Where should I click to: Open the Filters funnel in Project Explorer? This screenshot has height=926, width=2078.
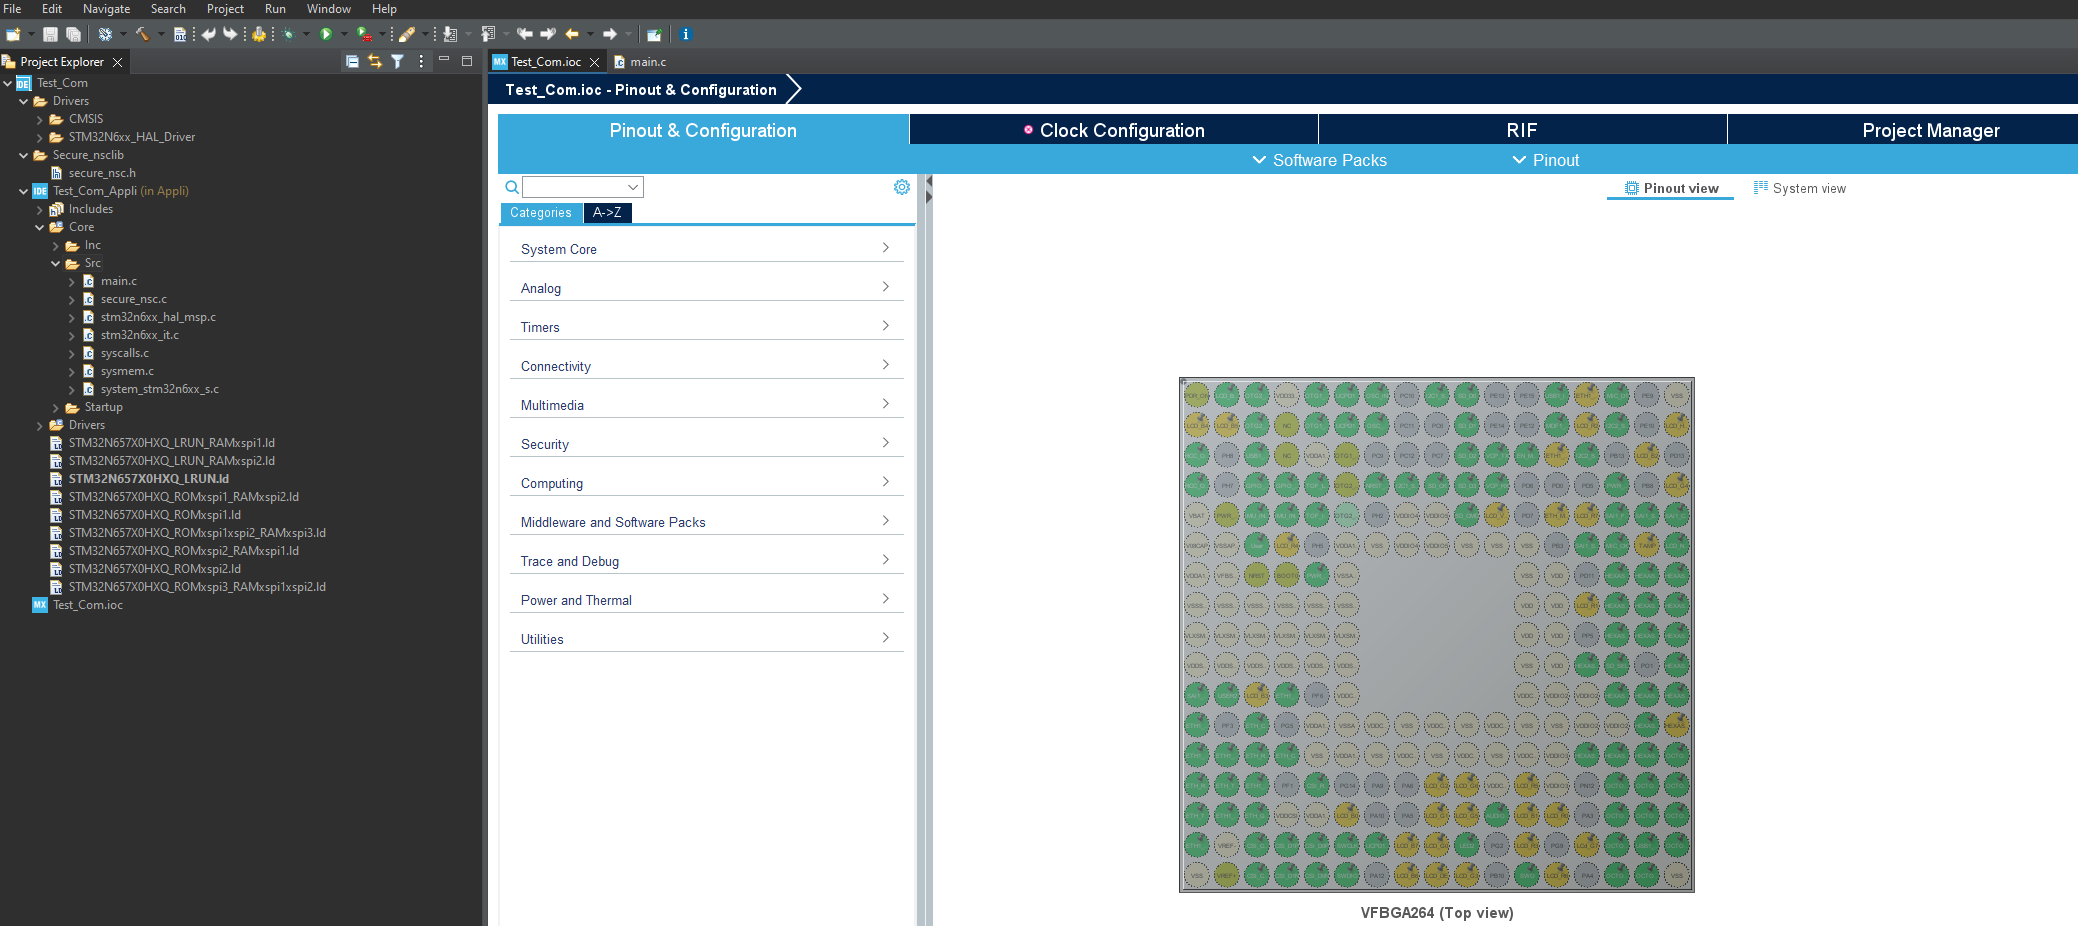tap(398, 61)
